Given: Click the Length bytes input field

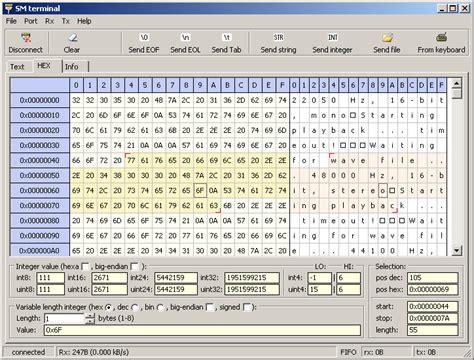Looking at the screenshot, I should (x=65, y=319).
